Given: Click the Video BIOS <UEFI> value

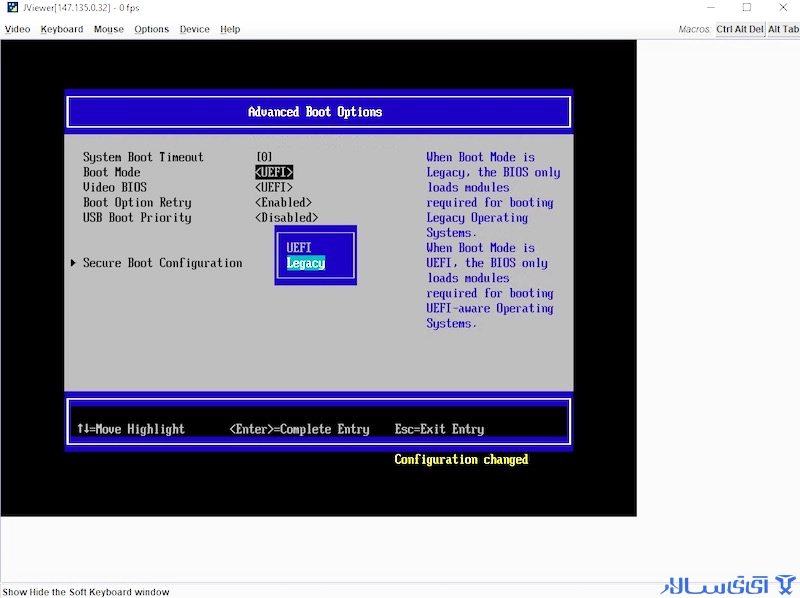Looking at the screenshot, I should coord(274,187).
